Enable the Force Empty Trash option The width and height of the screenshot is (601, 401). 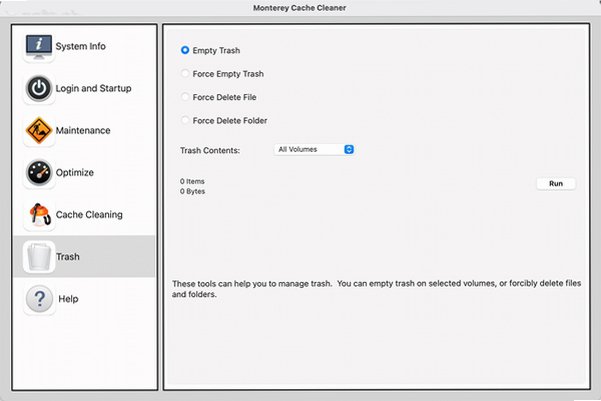185,73
